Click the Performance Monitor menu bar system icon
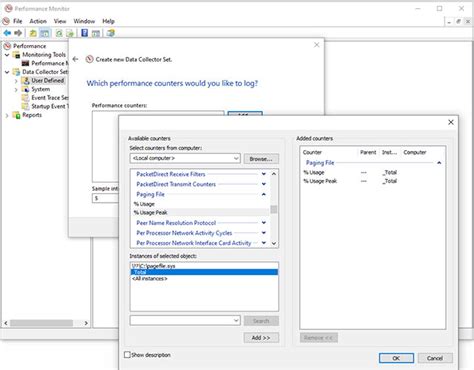The image size is (474, 370). pyautogui.click(x=6, y=21)
